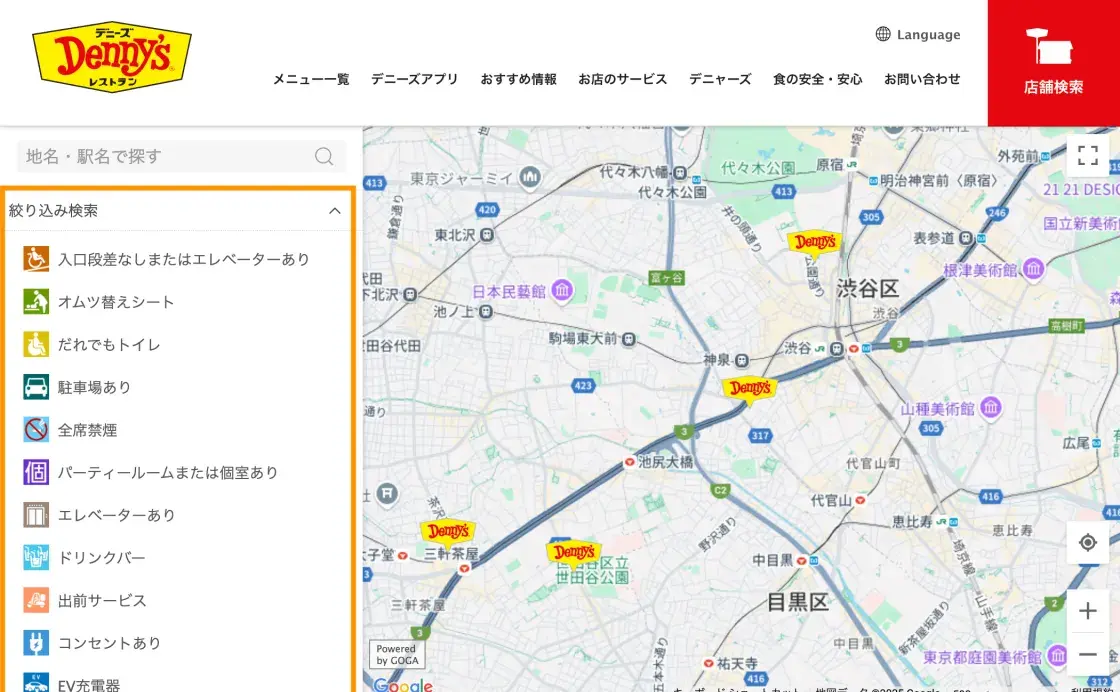Click 代官山 station label on map
Image resolution: width=1120 pixels, height=692 pixels.
click(x=831, y=501)
